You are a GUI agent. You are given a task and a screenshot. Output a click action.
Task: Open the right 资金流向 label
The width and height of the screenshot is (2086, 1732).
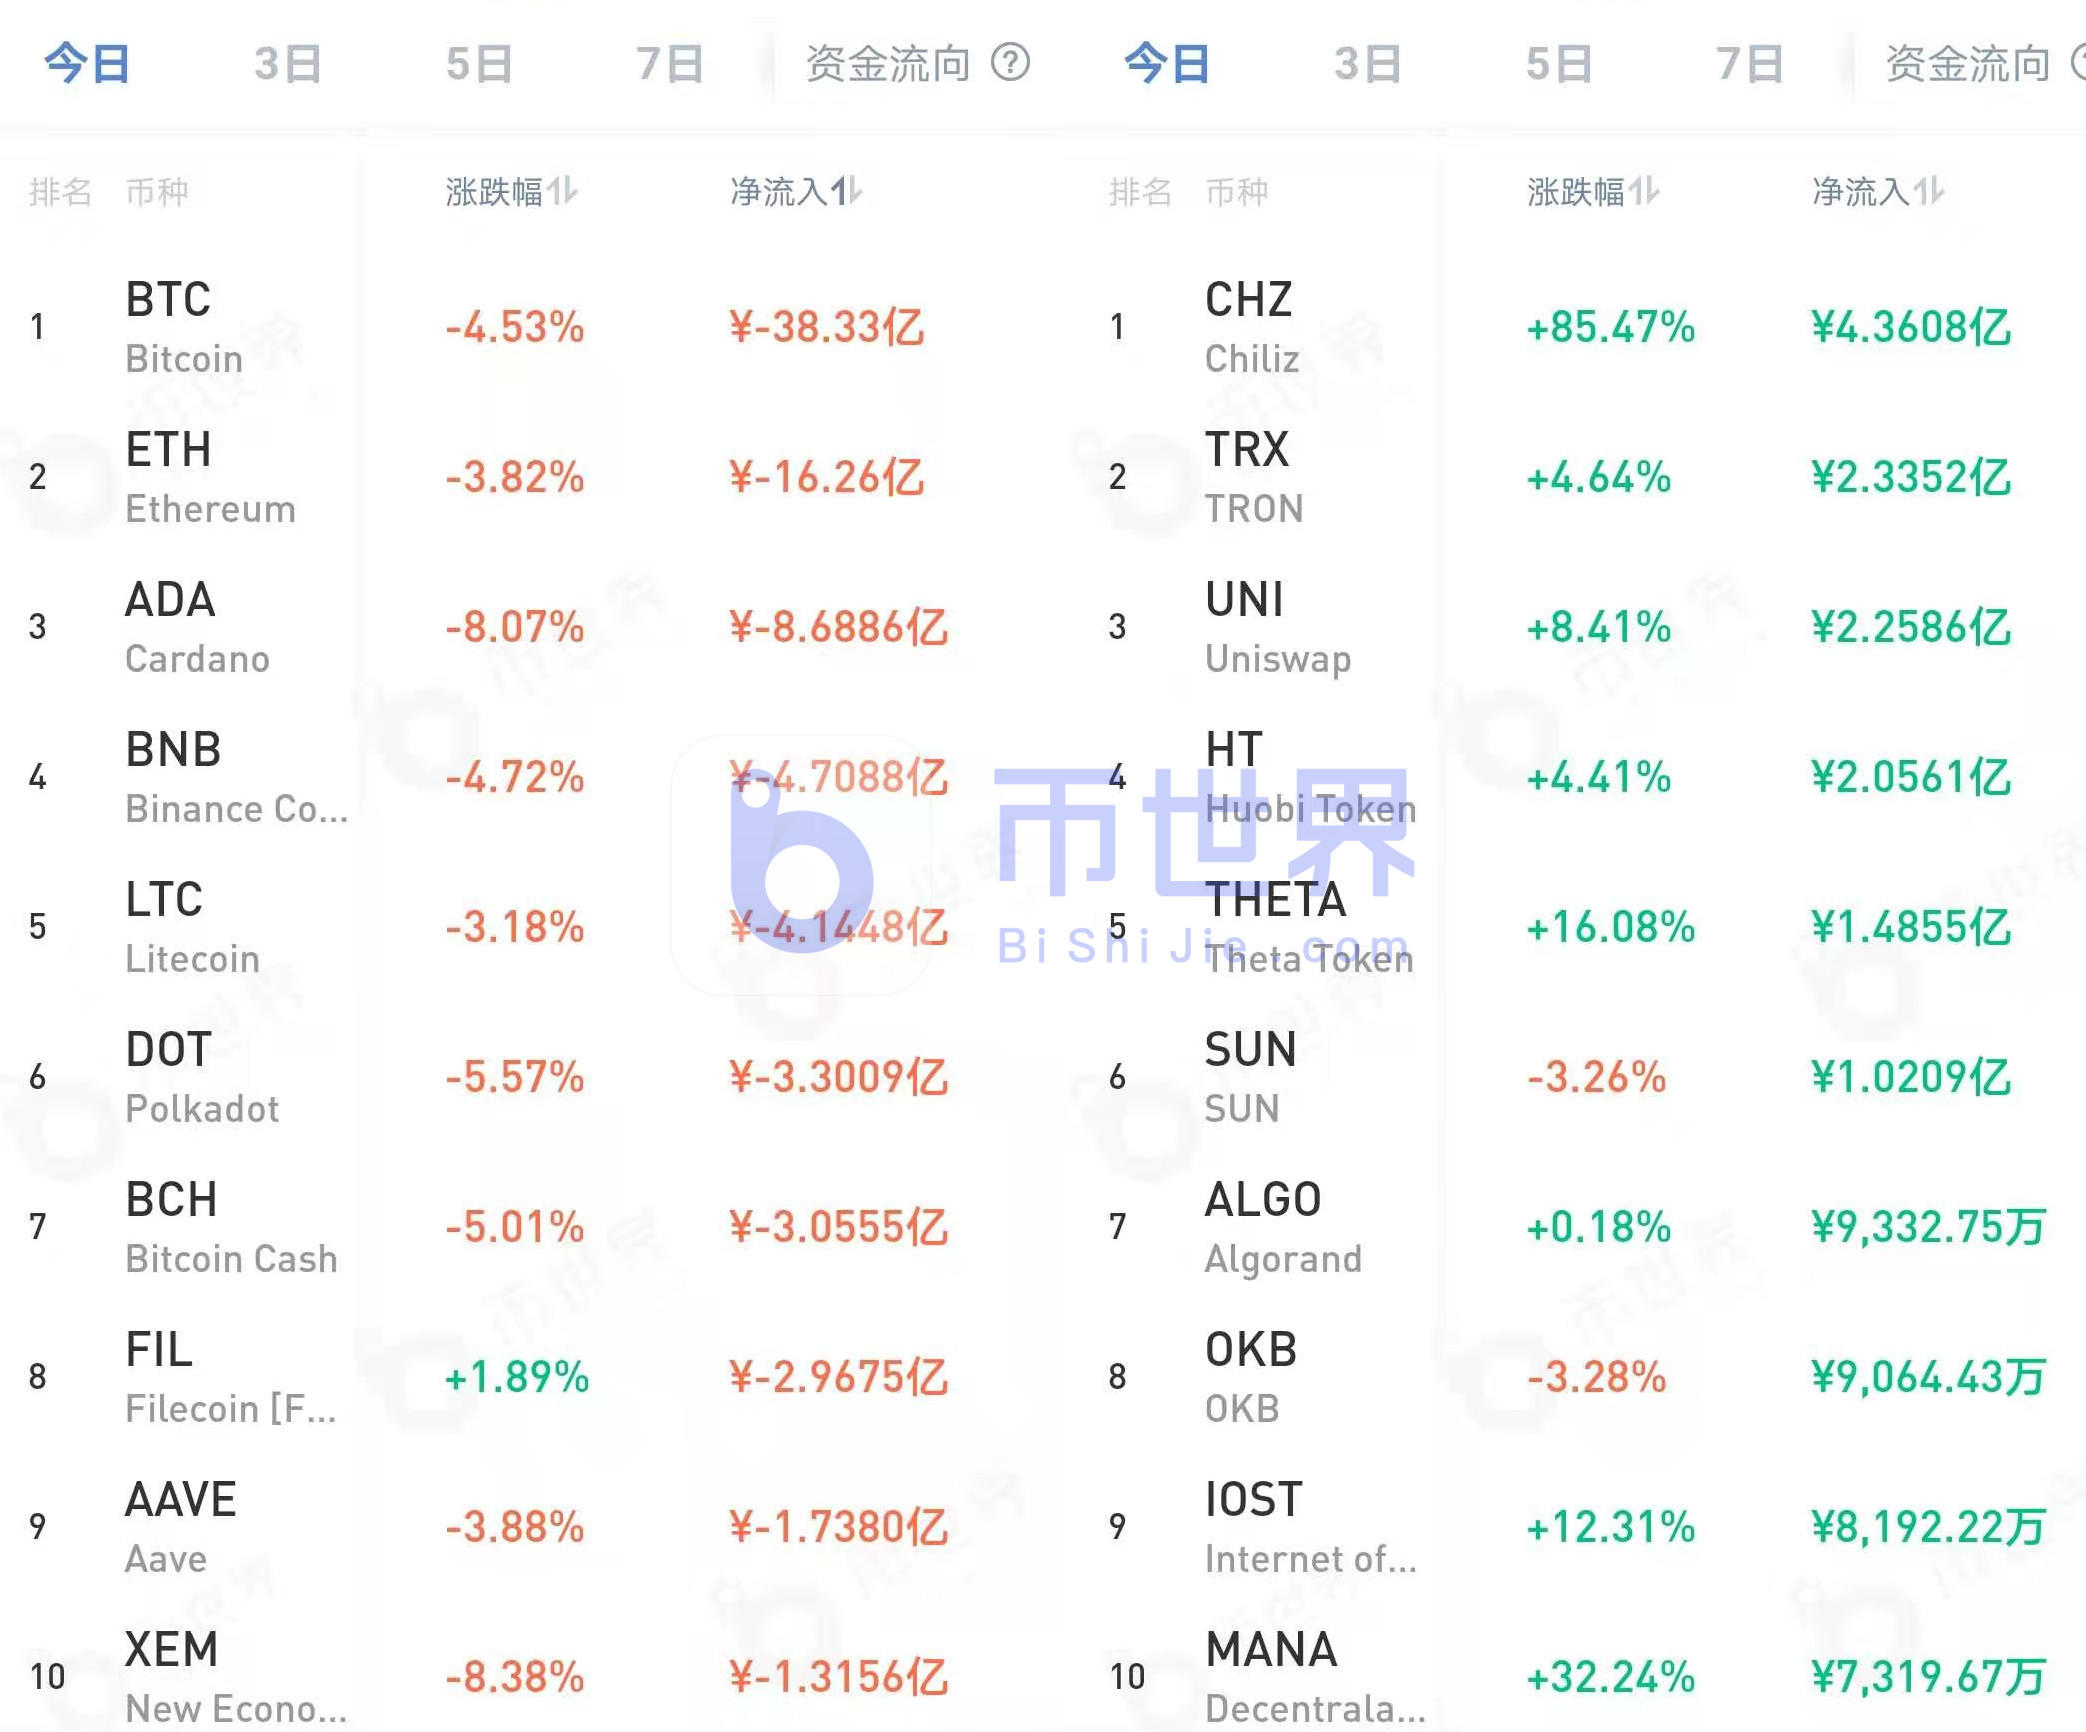(x=1967, y=64)
